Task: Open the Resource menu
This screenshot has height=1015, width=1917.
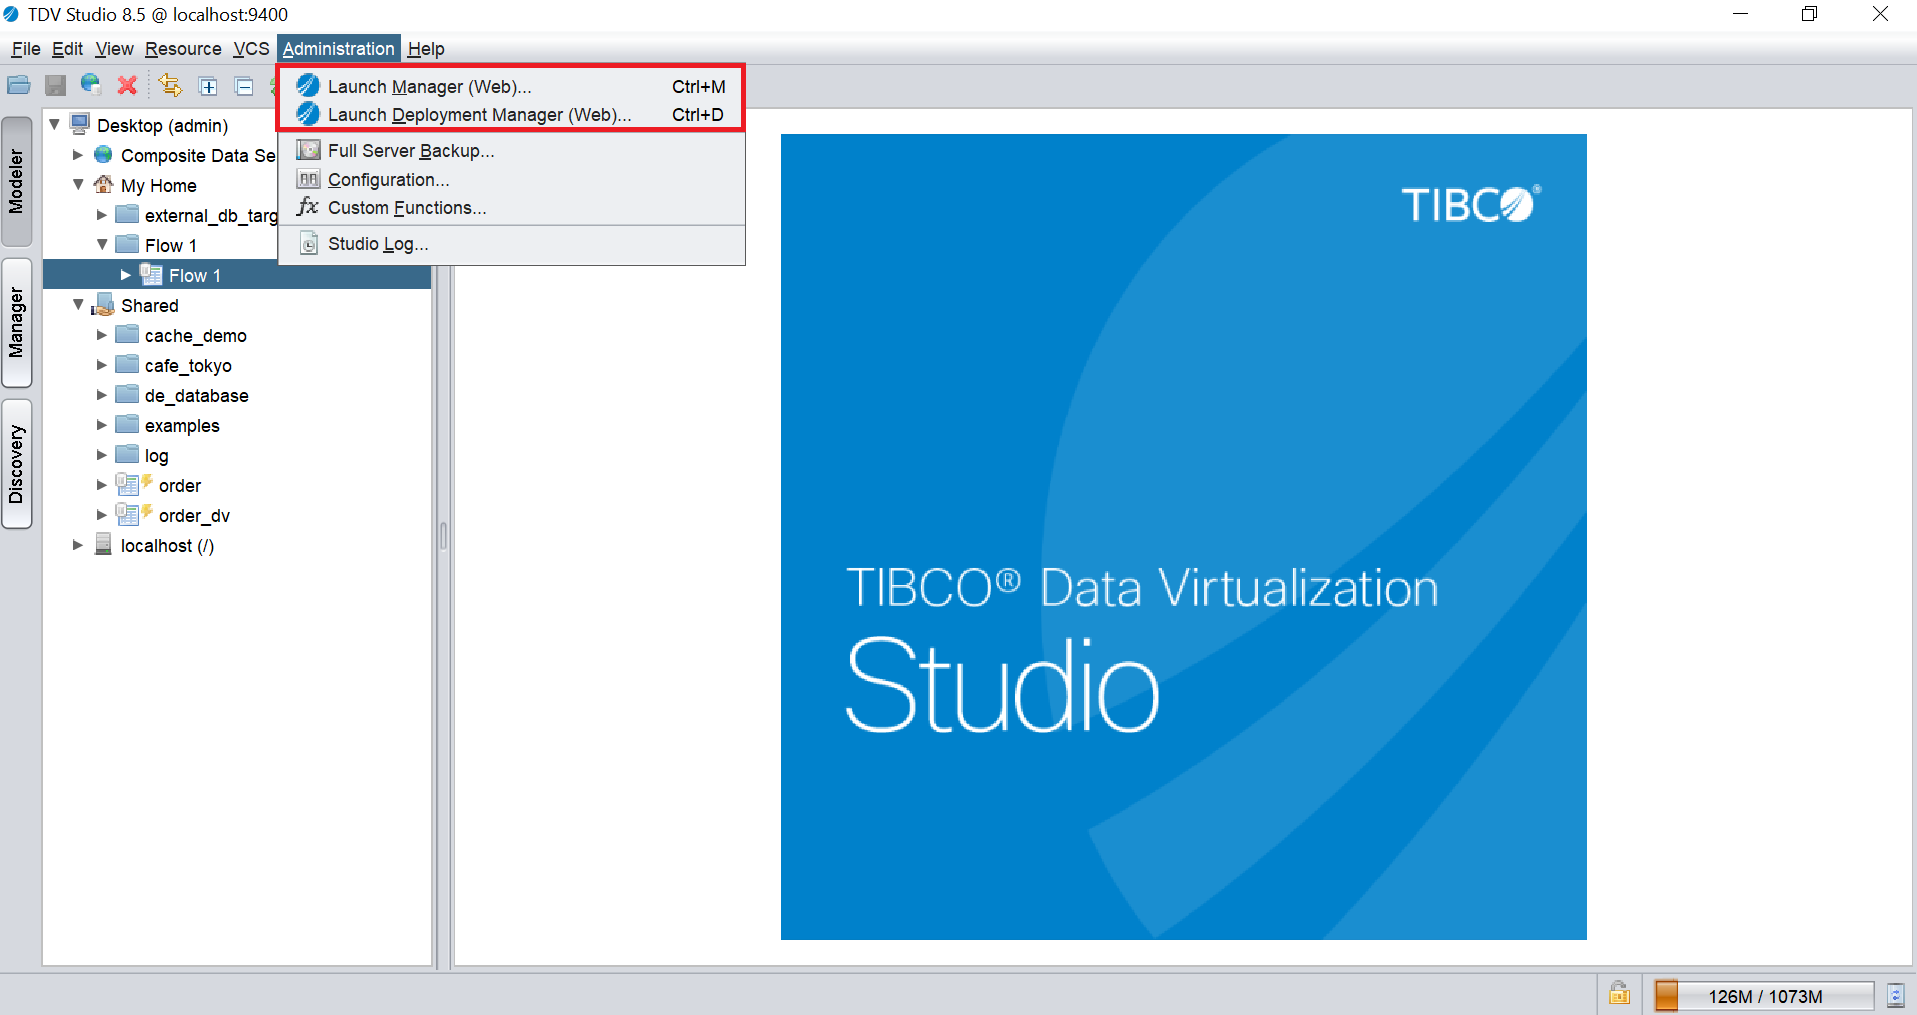Action: [183, 49]
